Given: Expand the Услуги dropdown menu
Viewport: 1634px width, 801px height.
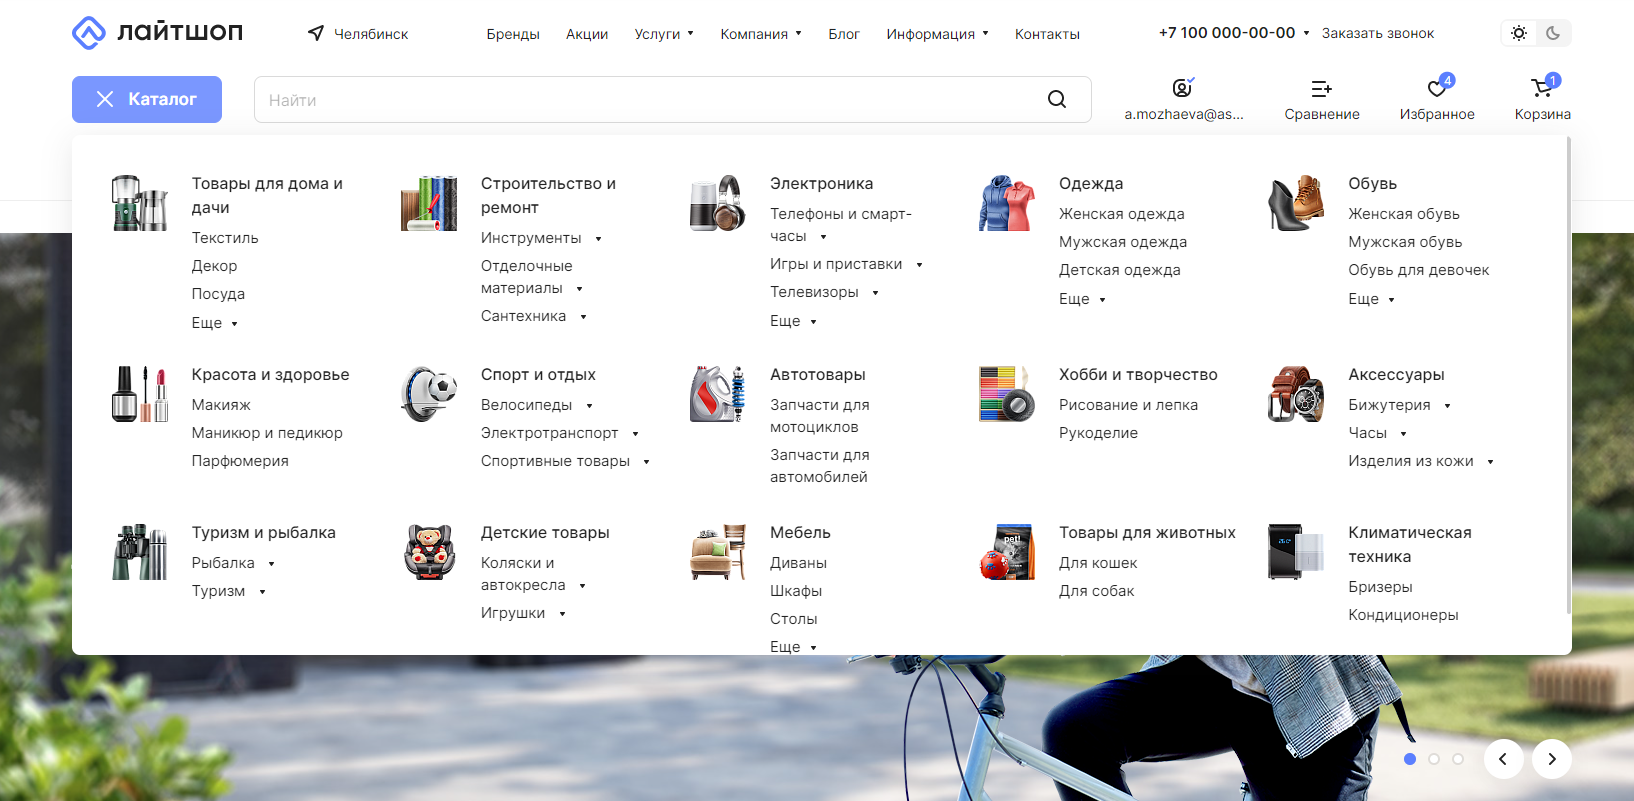Looking at the screenshot, I should (664, 34).
